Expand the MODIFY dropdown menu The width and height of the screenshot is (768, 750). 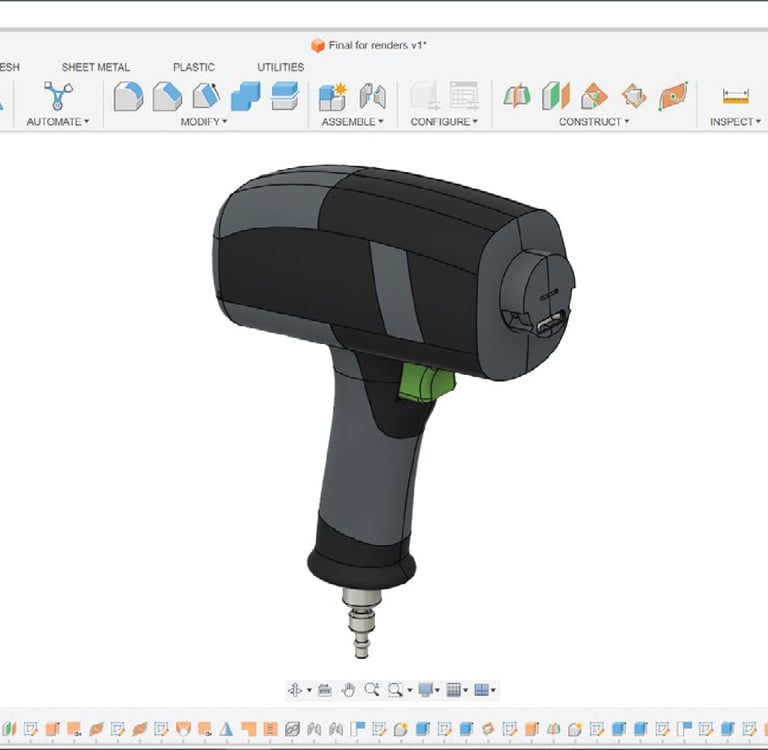pos(204,121)
